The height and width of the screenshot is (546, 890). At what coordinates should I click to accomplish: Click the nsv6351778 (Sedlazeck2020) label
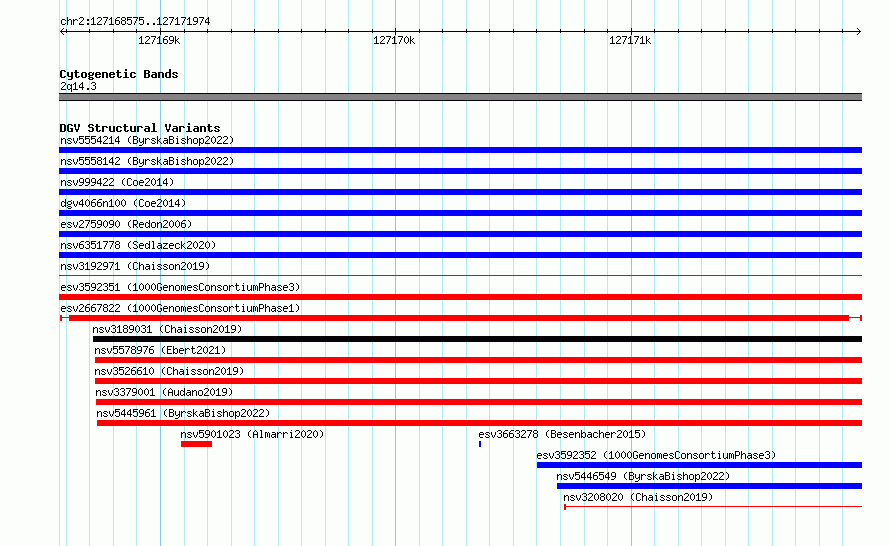[138, 245]
